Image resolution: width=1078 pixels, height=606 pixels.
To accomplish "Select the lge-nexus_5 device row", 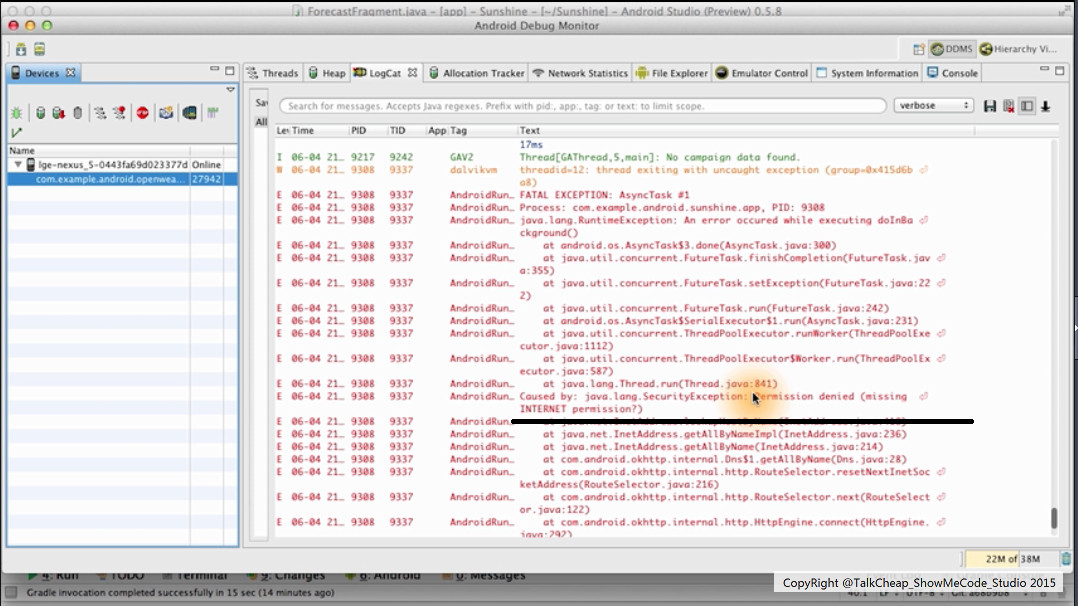I will pos(122,165).
